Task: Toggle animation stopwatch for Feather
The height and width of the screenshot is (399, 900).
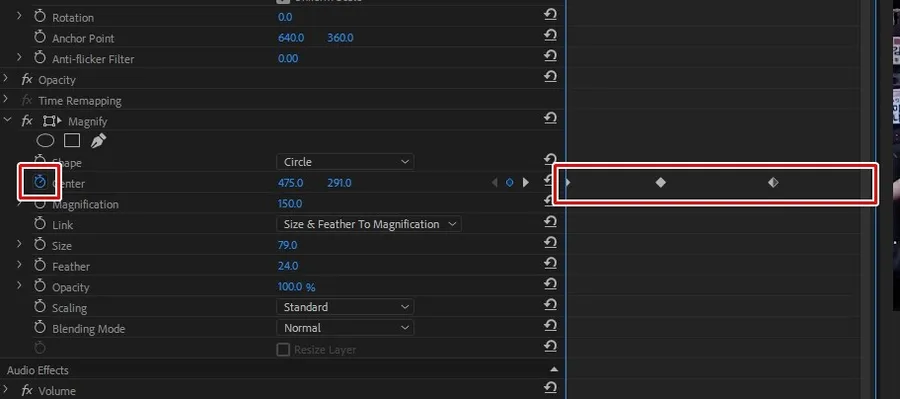Action: pos(40,265)
